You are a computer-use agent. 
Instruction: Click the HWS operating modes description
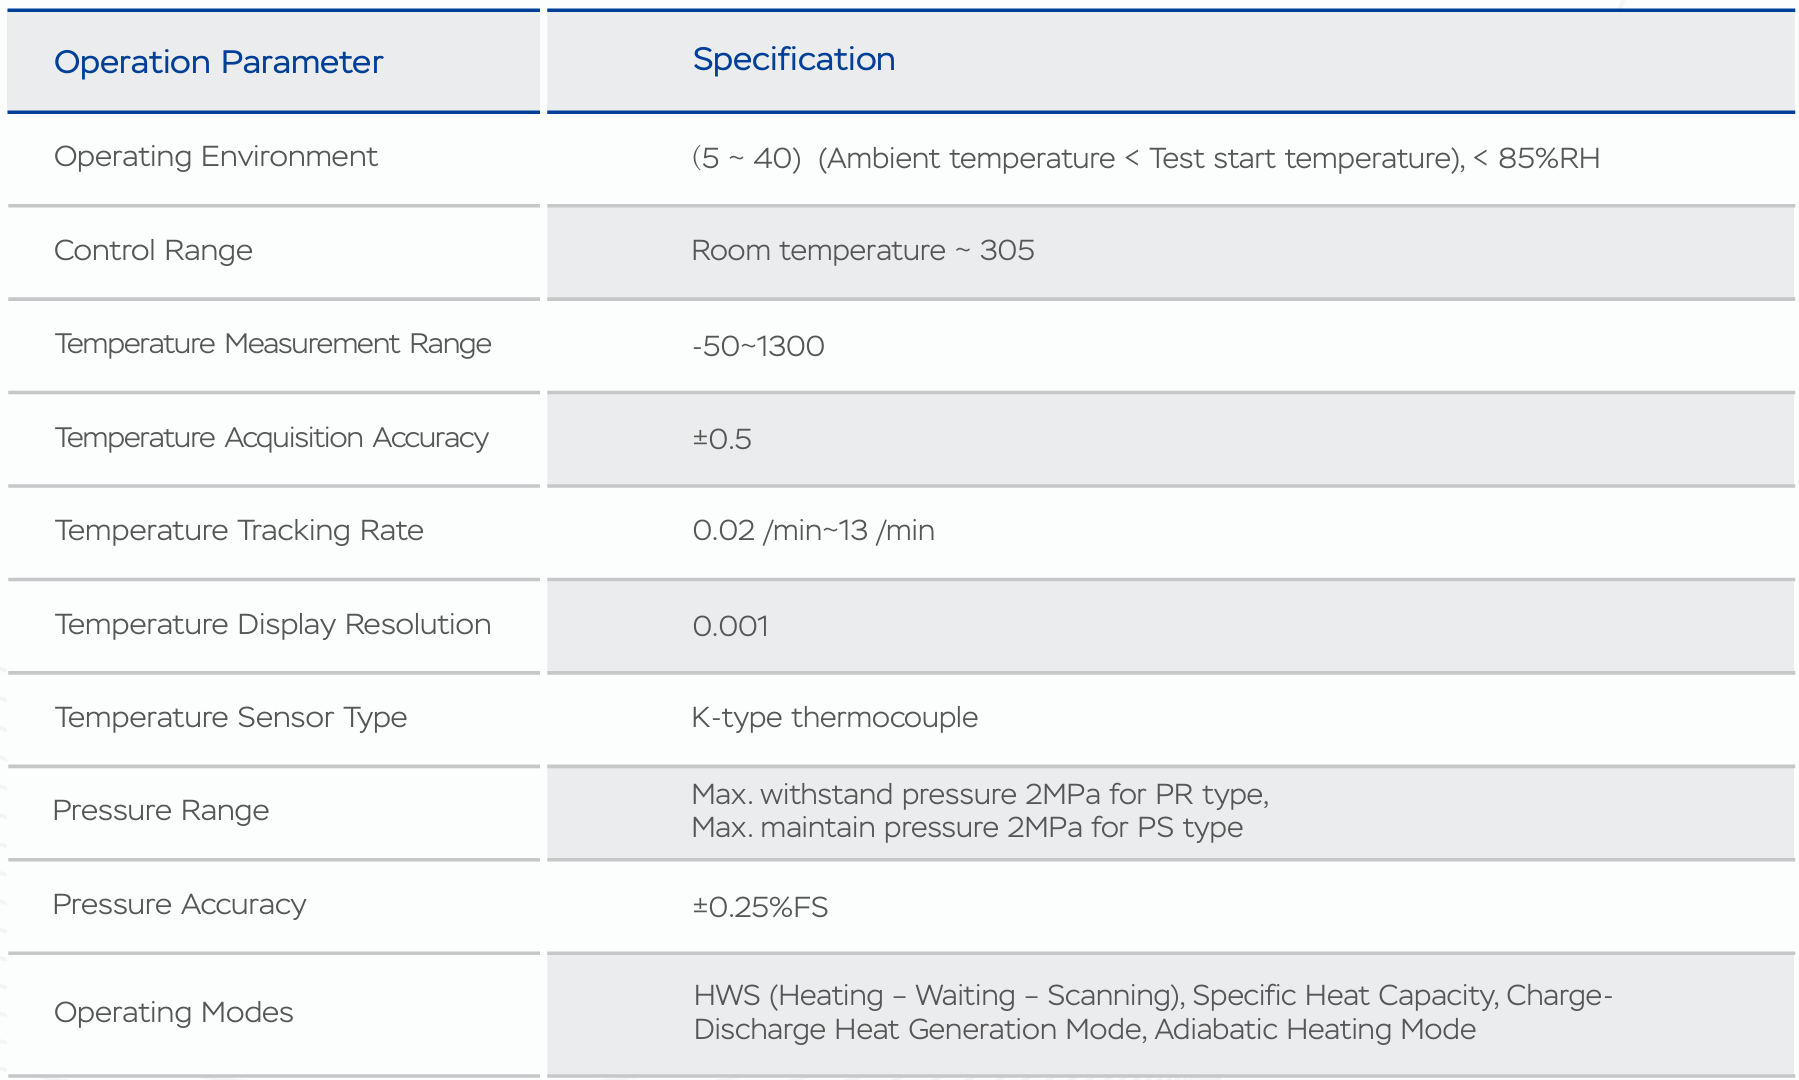click(1153, 1012)
